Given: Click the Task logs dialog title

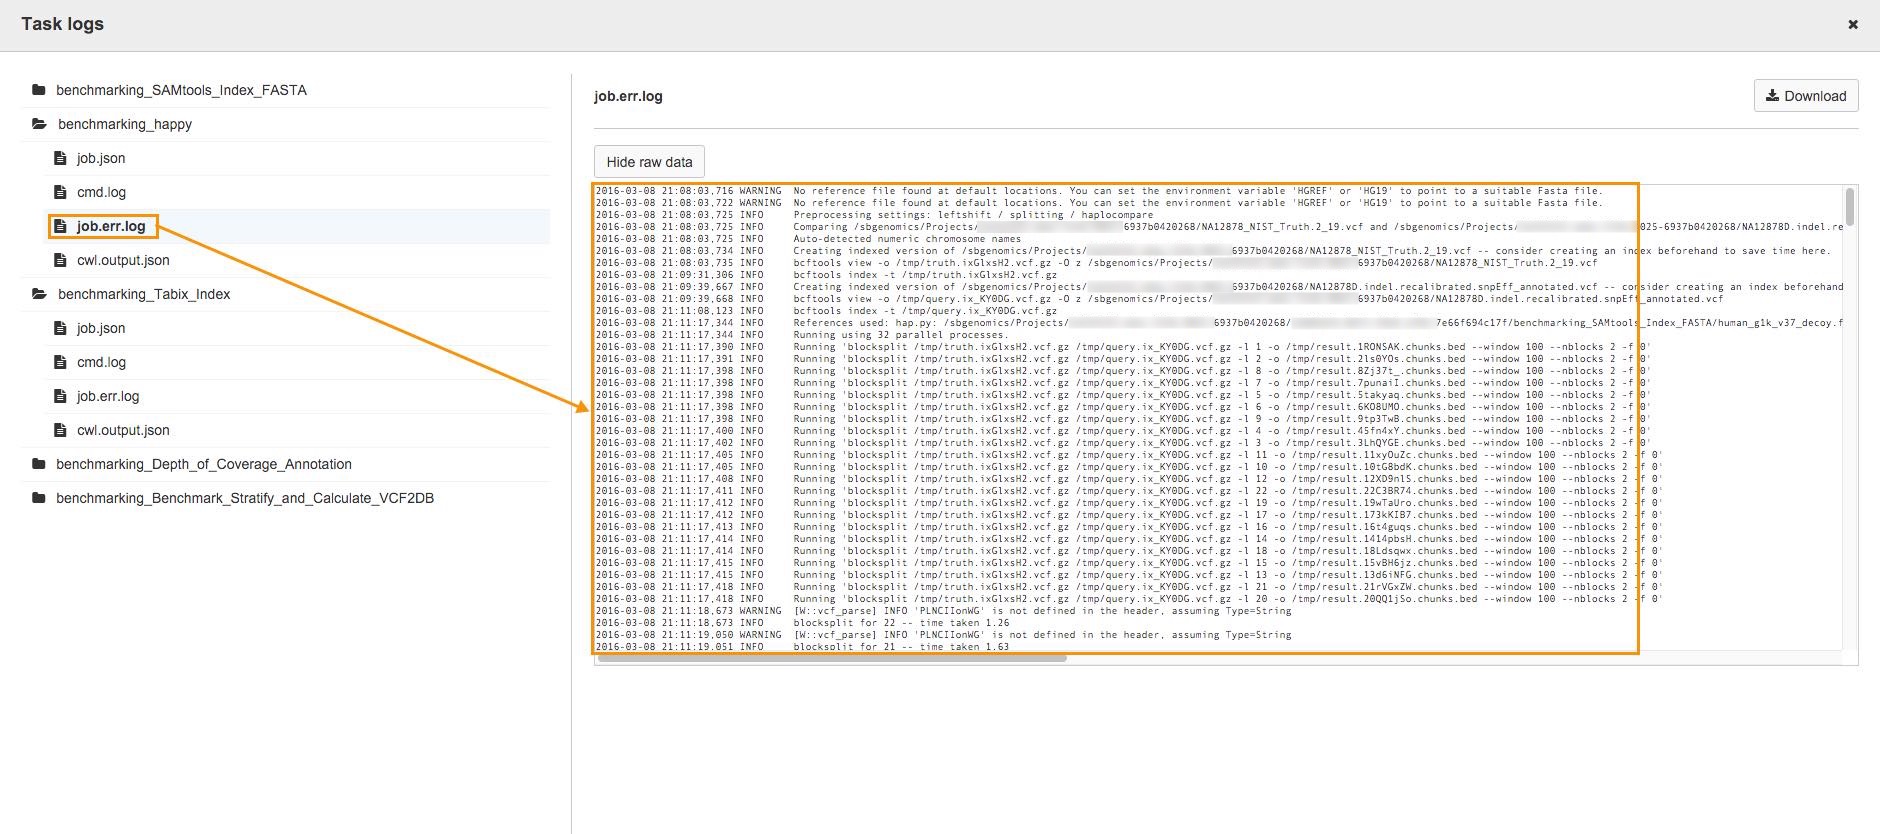Looking at the screenshot, I should point(62,23).
